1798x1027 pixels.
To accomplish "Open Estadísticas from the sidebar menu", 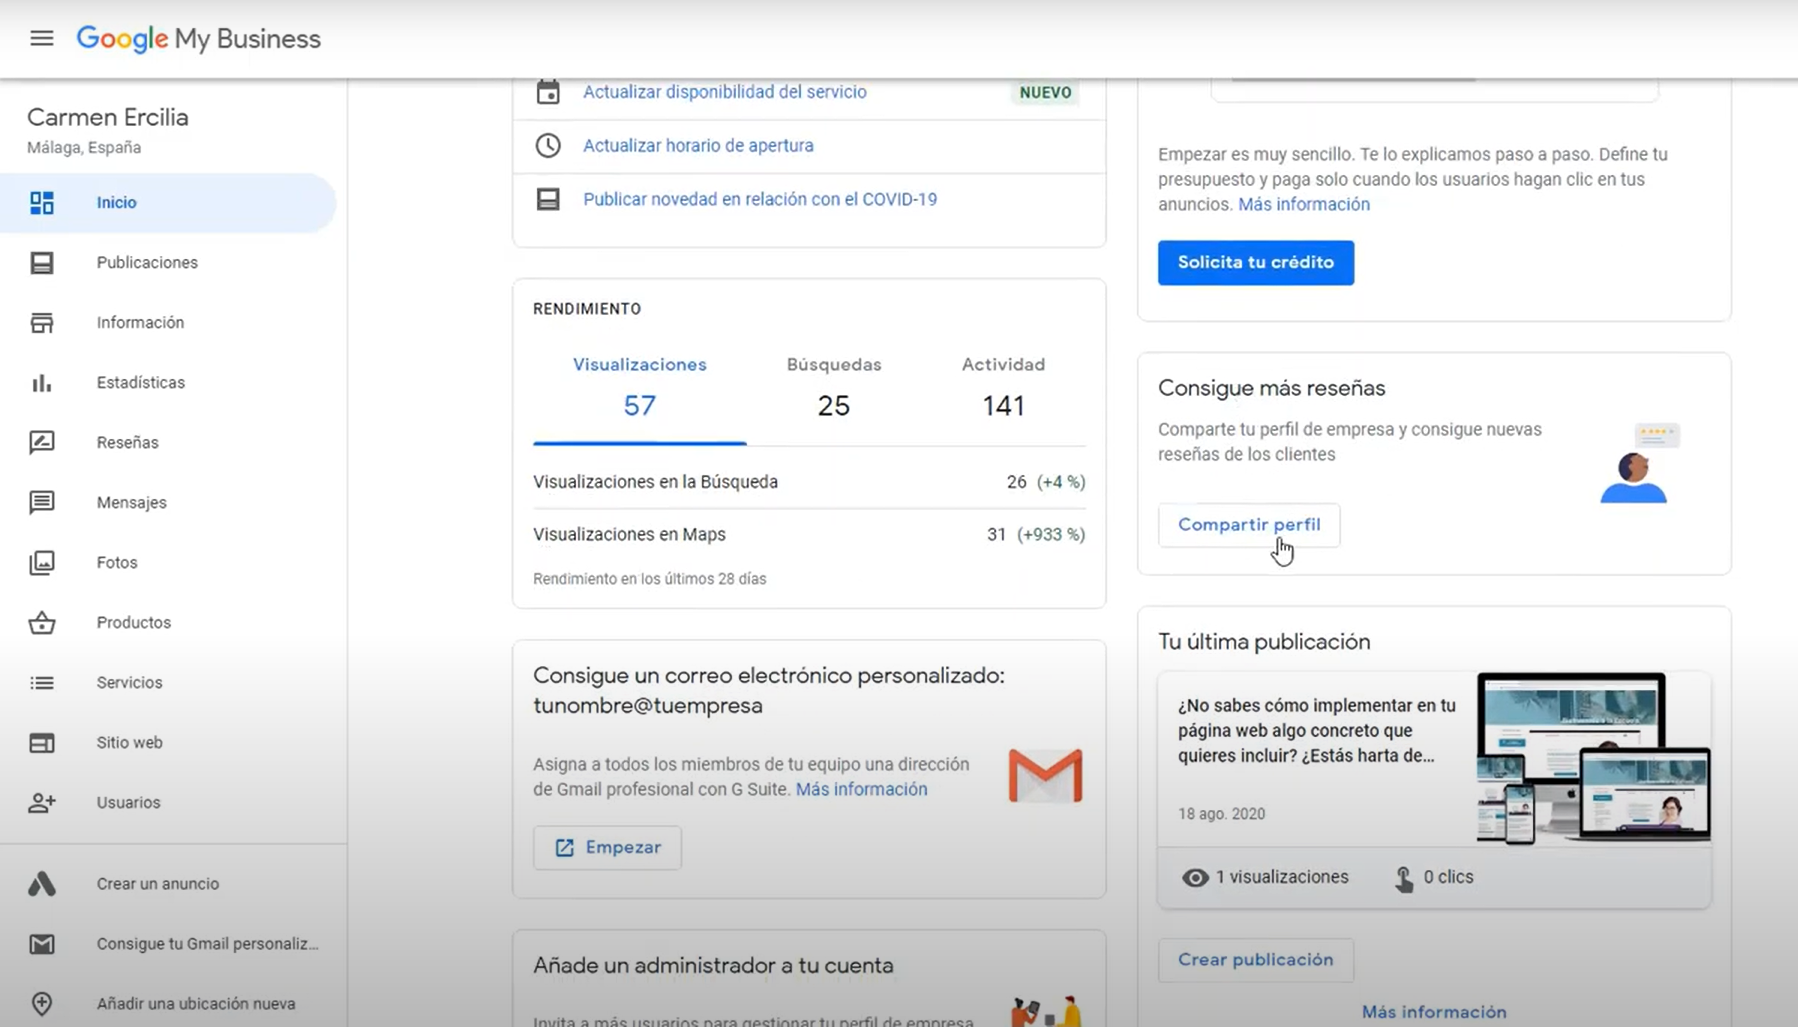I will [x=141, y=383].
